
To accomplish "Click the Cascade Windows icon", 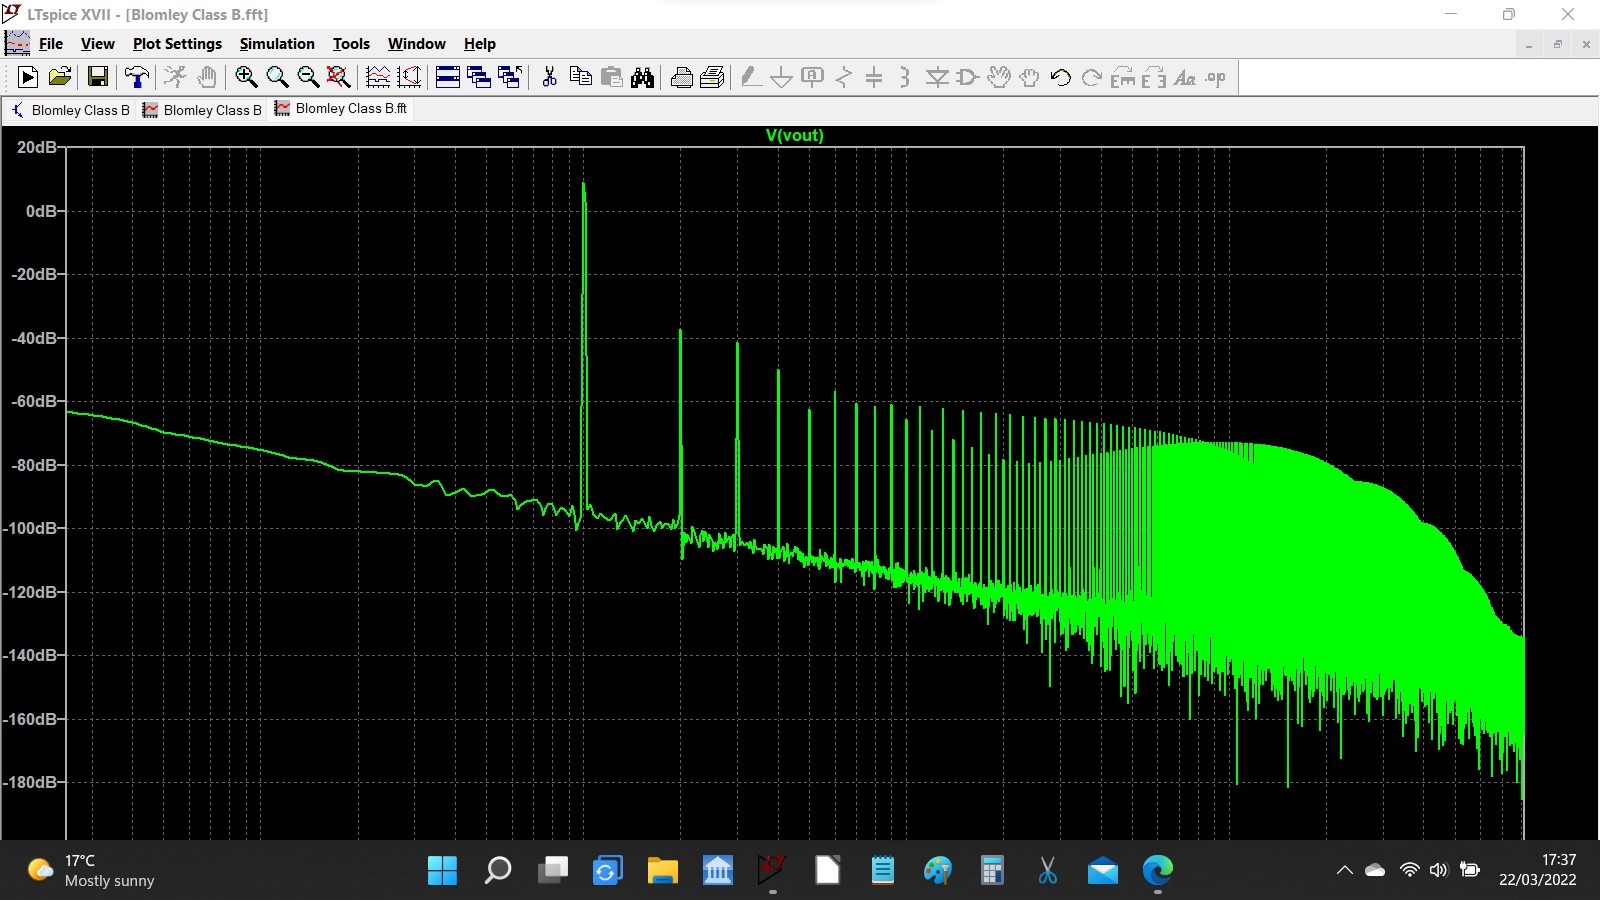I will point(479,77).
